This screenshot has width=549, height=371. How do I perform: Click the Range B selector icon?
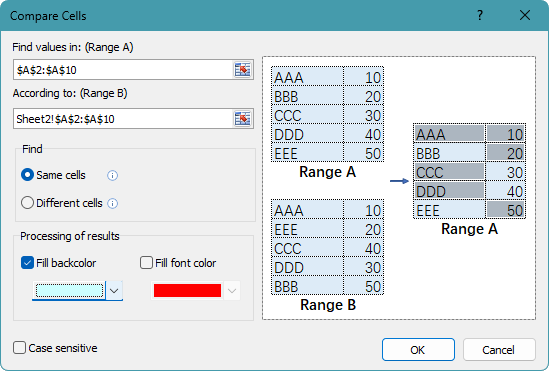(242, 119)
